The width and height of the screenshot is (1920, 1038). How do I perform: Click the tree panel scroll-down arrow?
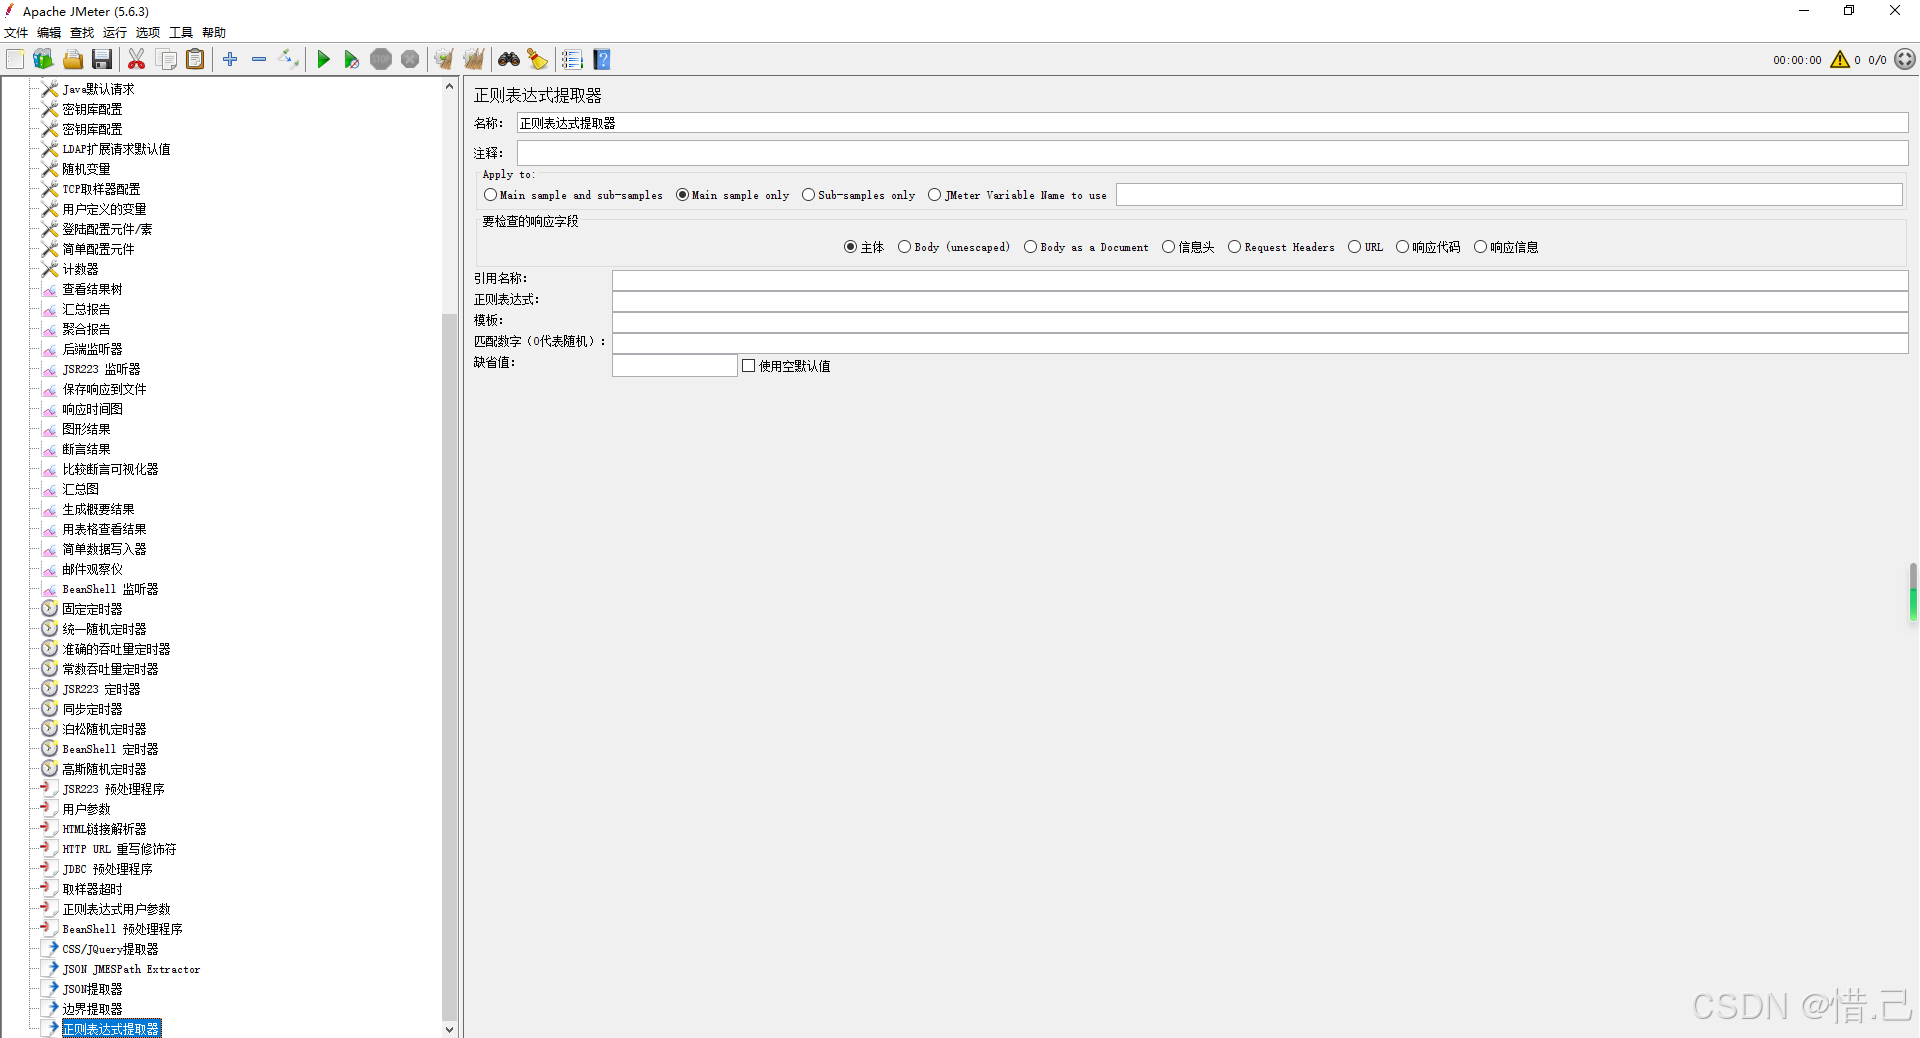pos(449,1029)
